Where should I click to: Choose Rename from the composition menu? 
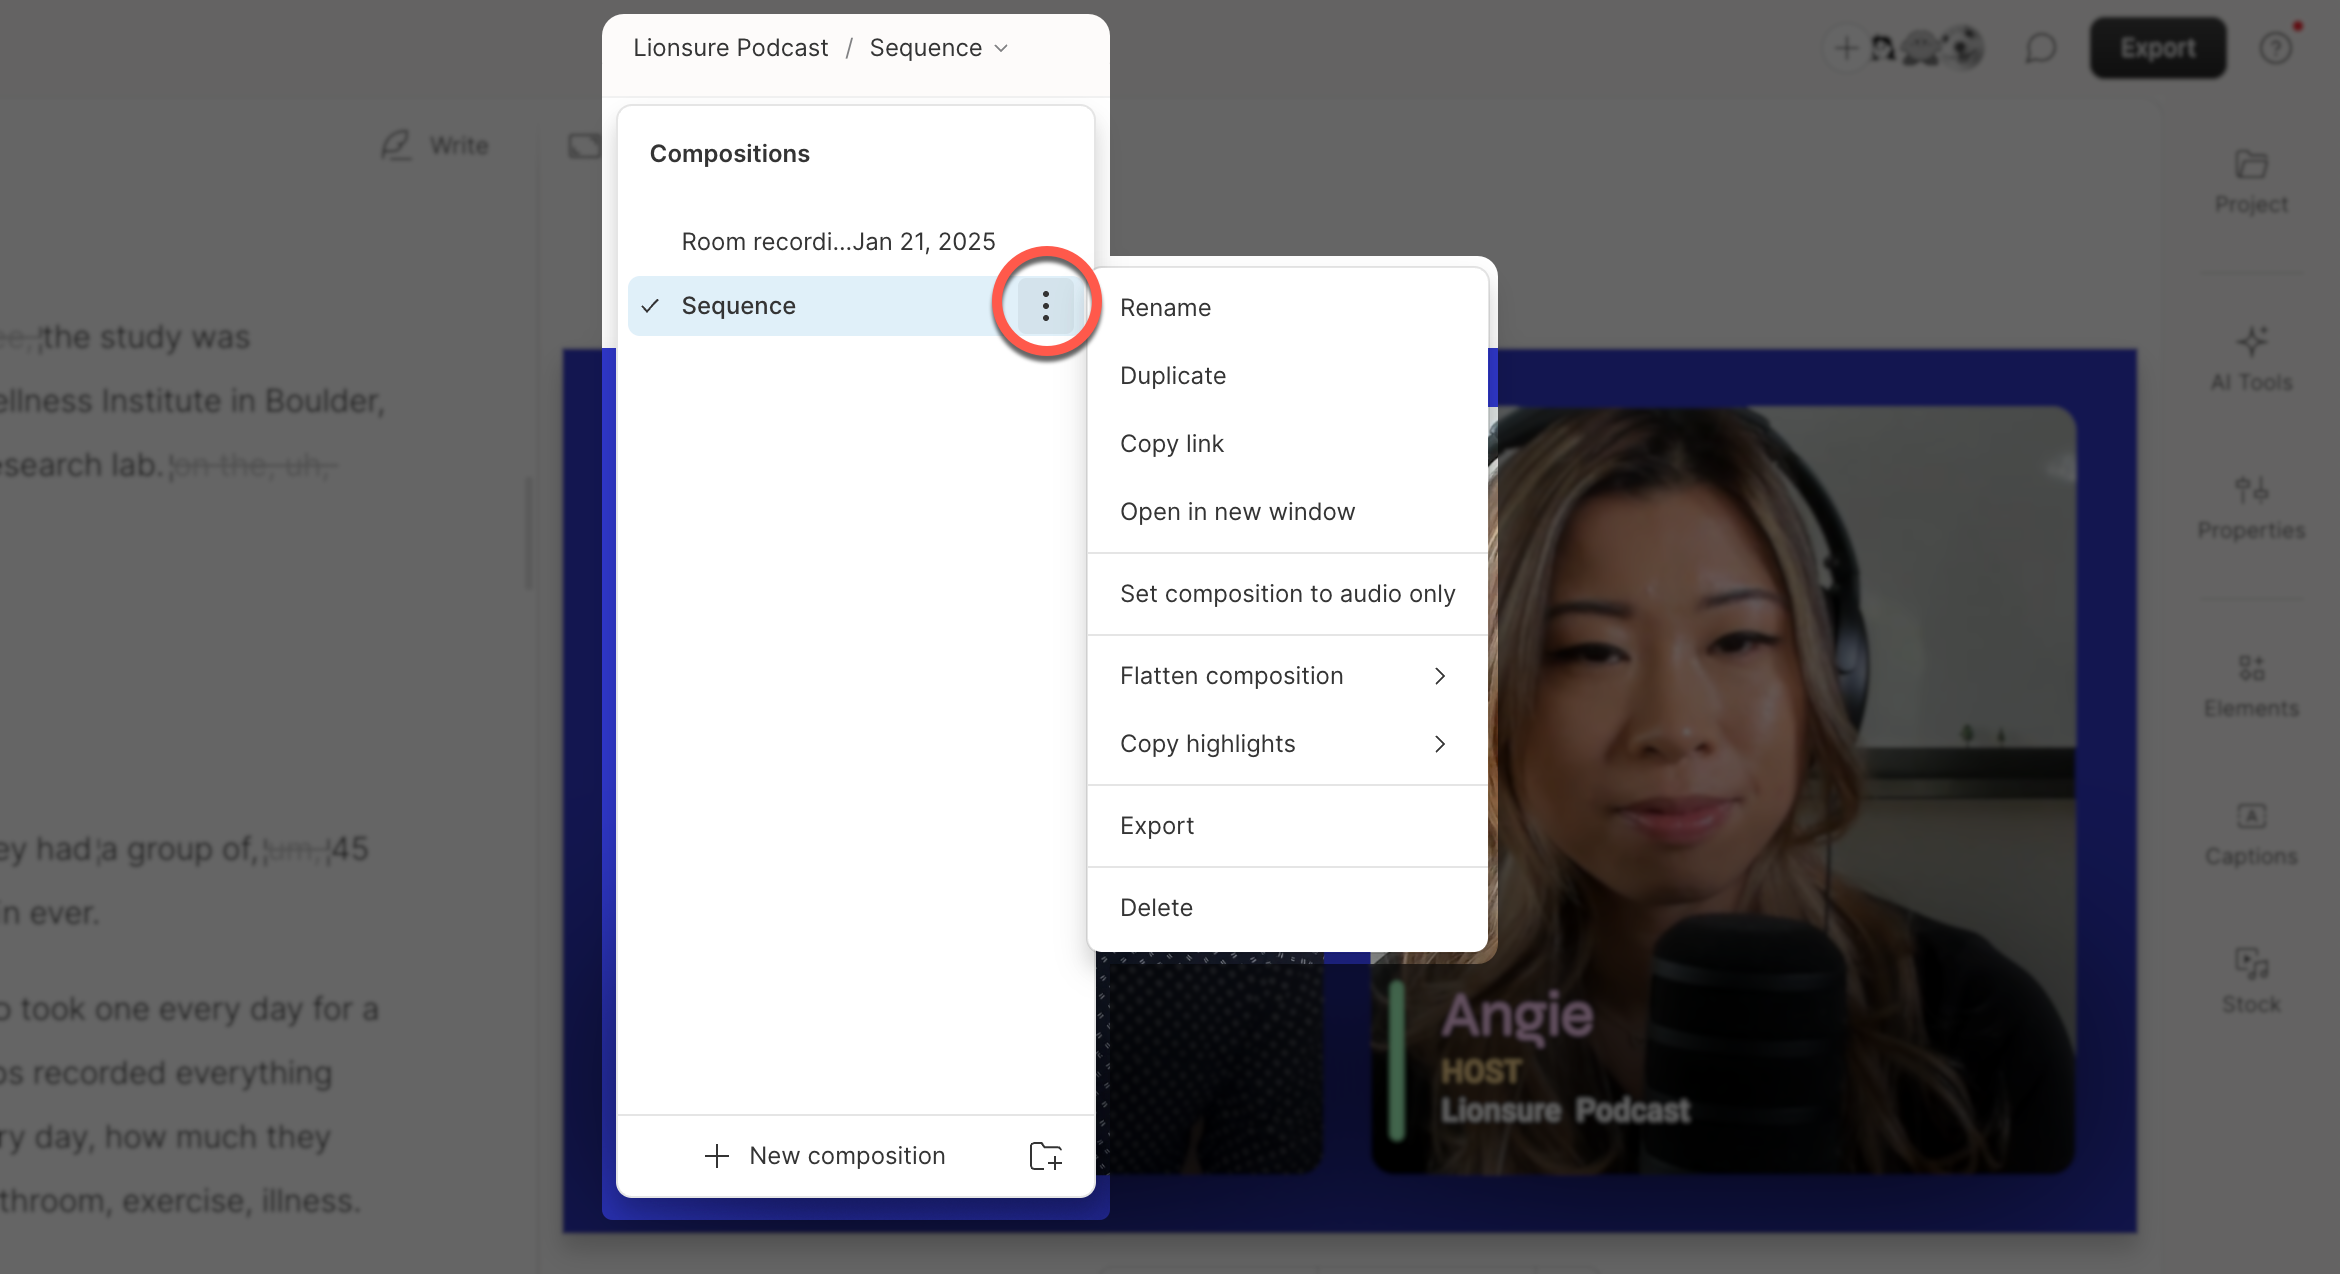1165,307
